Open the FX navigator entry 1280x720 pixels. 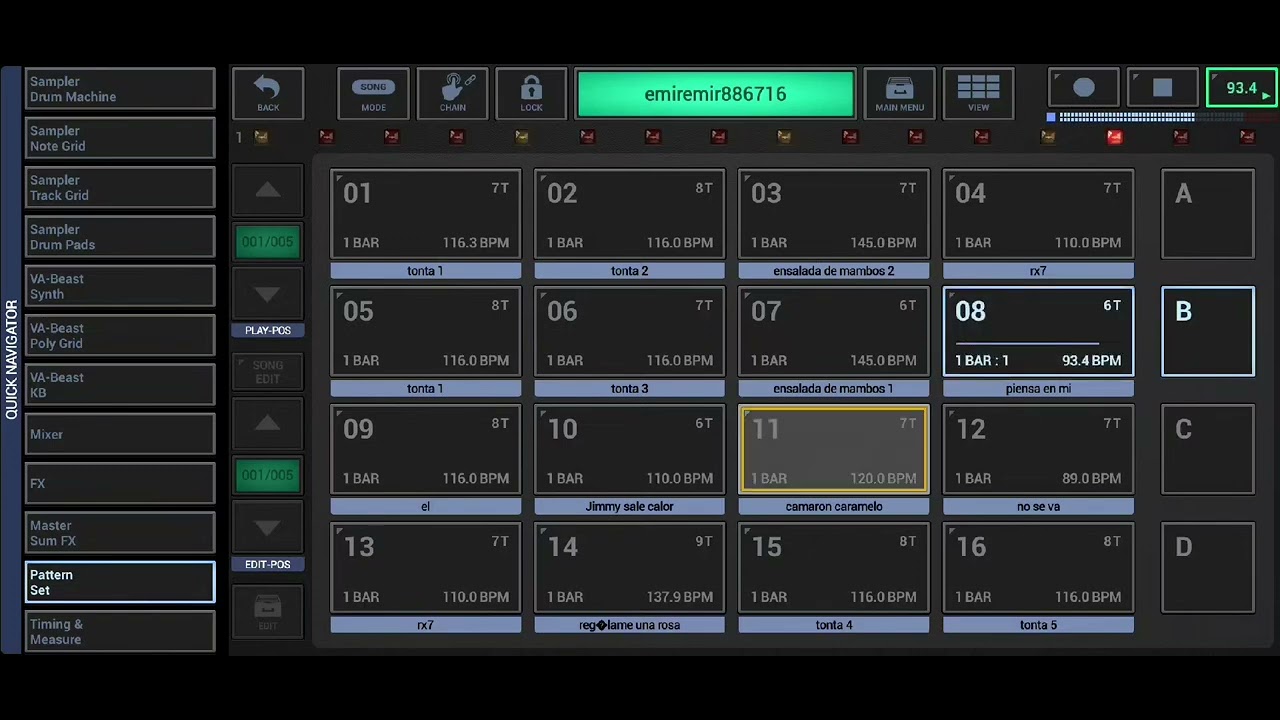[120, 483]
